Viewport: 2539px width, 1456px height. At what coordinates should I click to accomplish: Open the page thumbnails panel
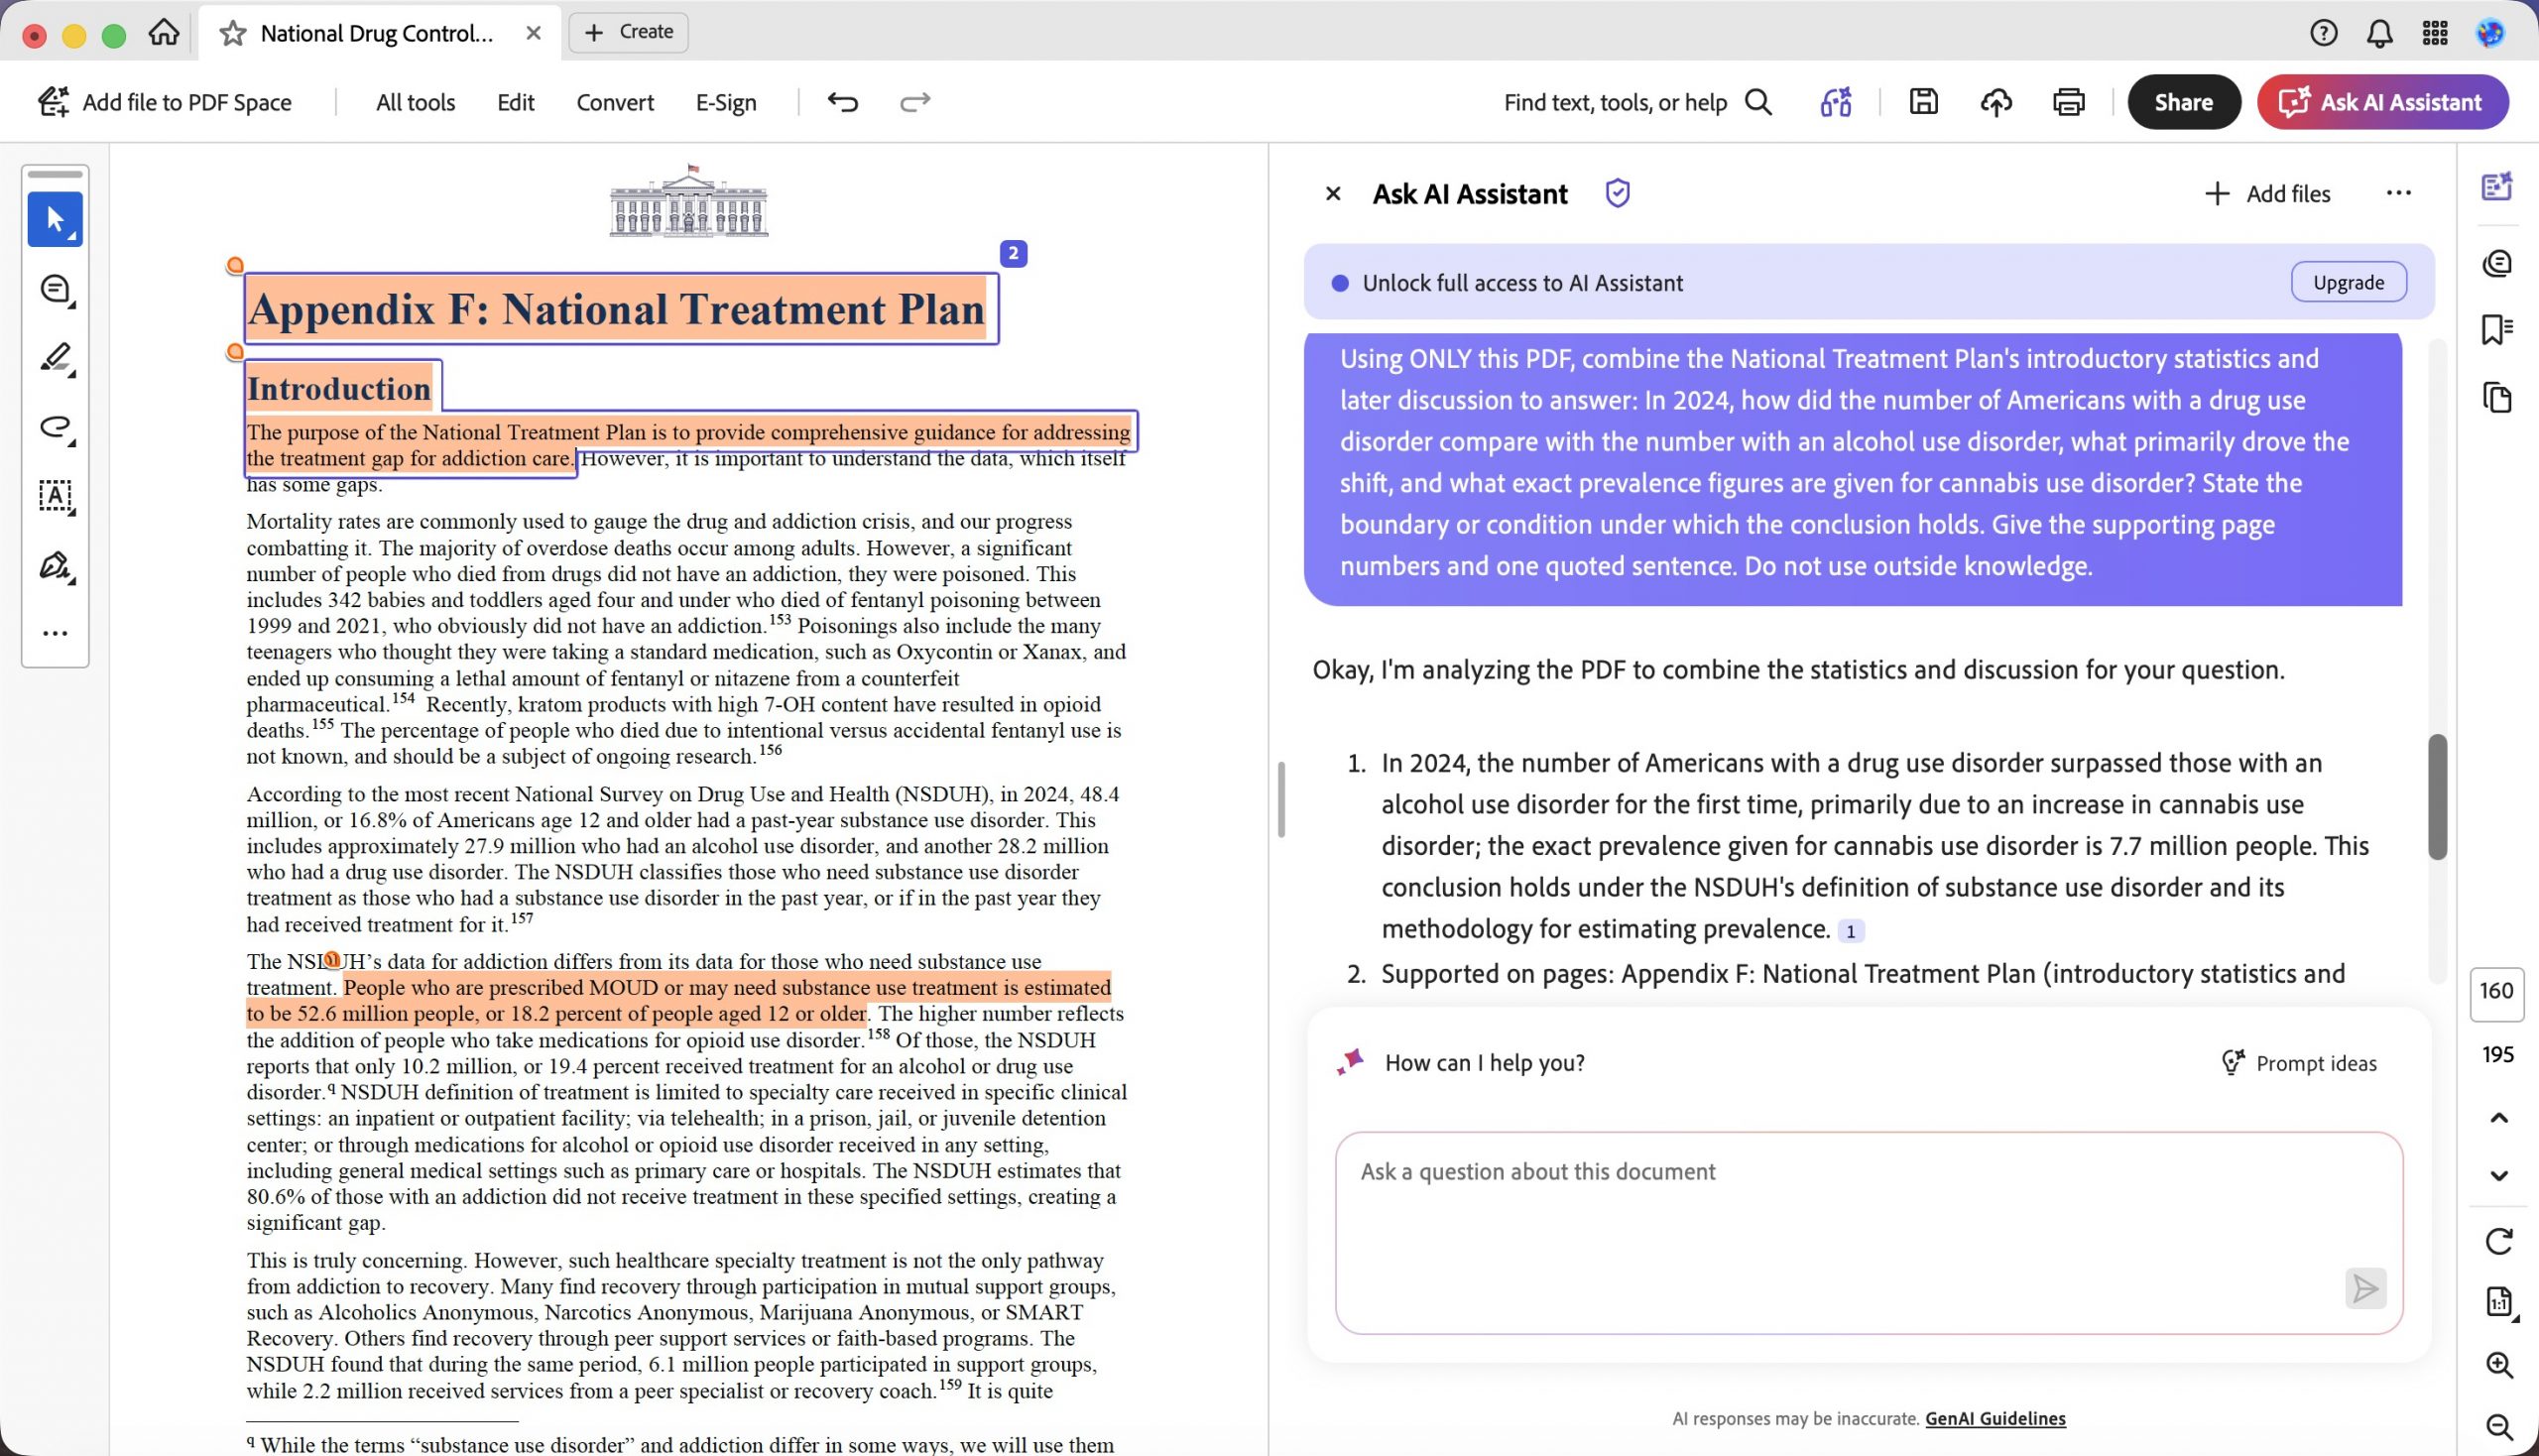(2497, 397)
